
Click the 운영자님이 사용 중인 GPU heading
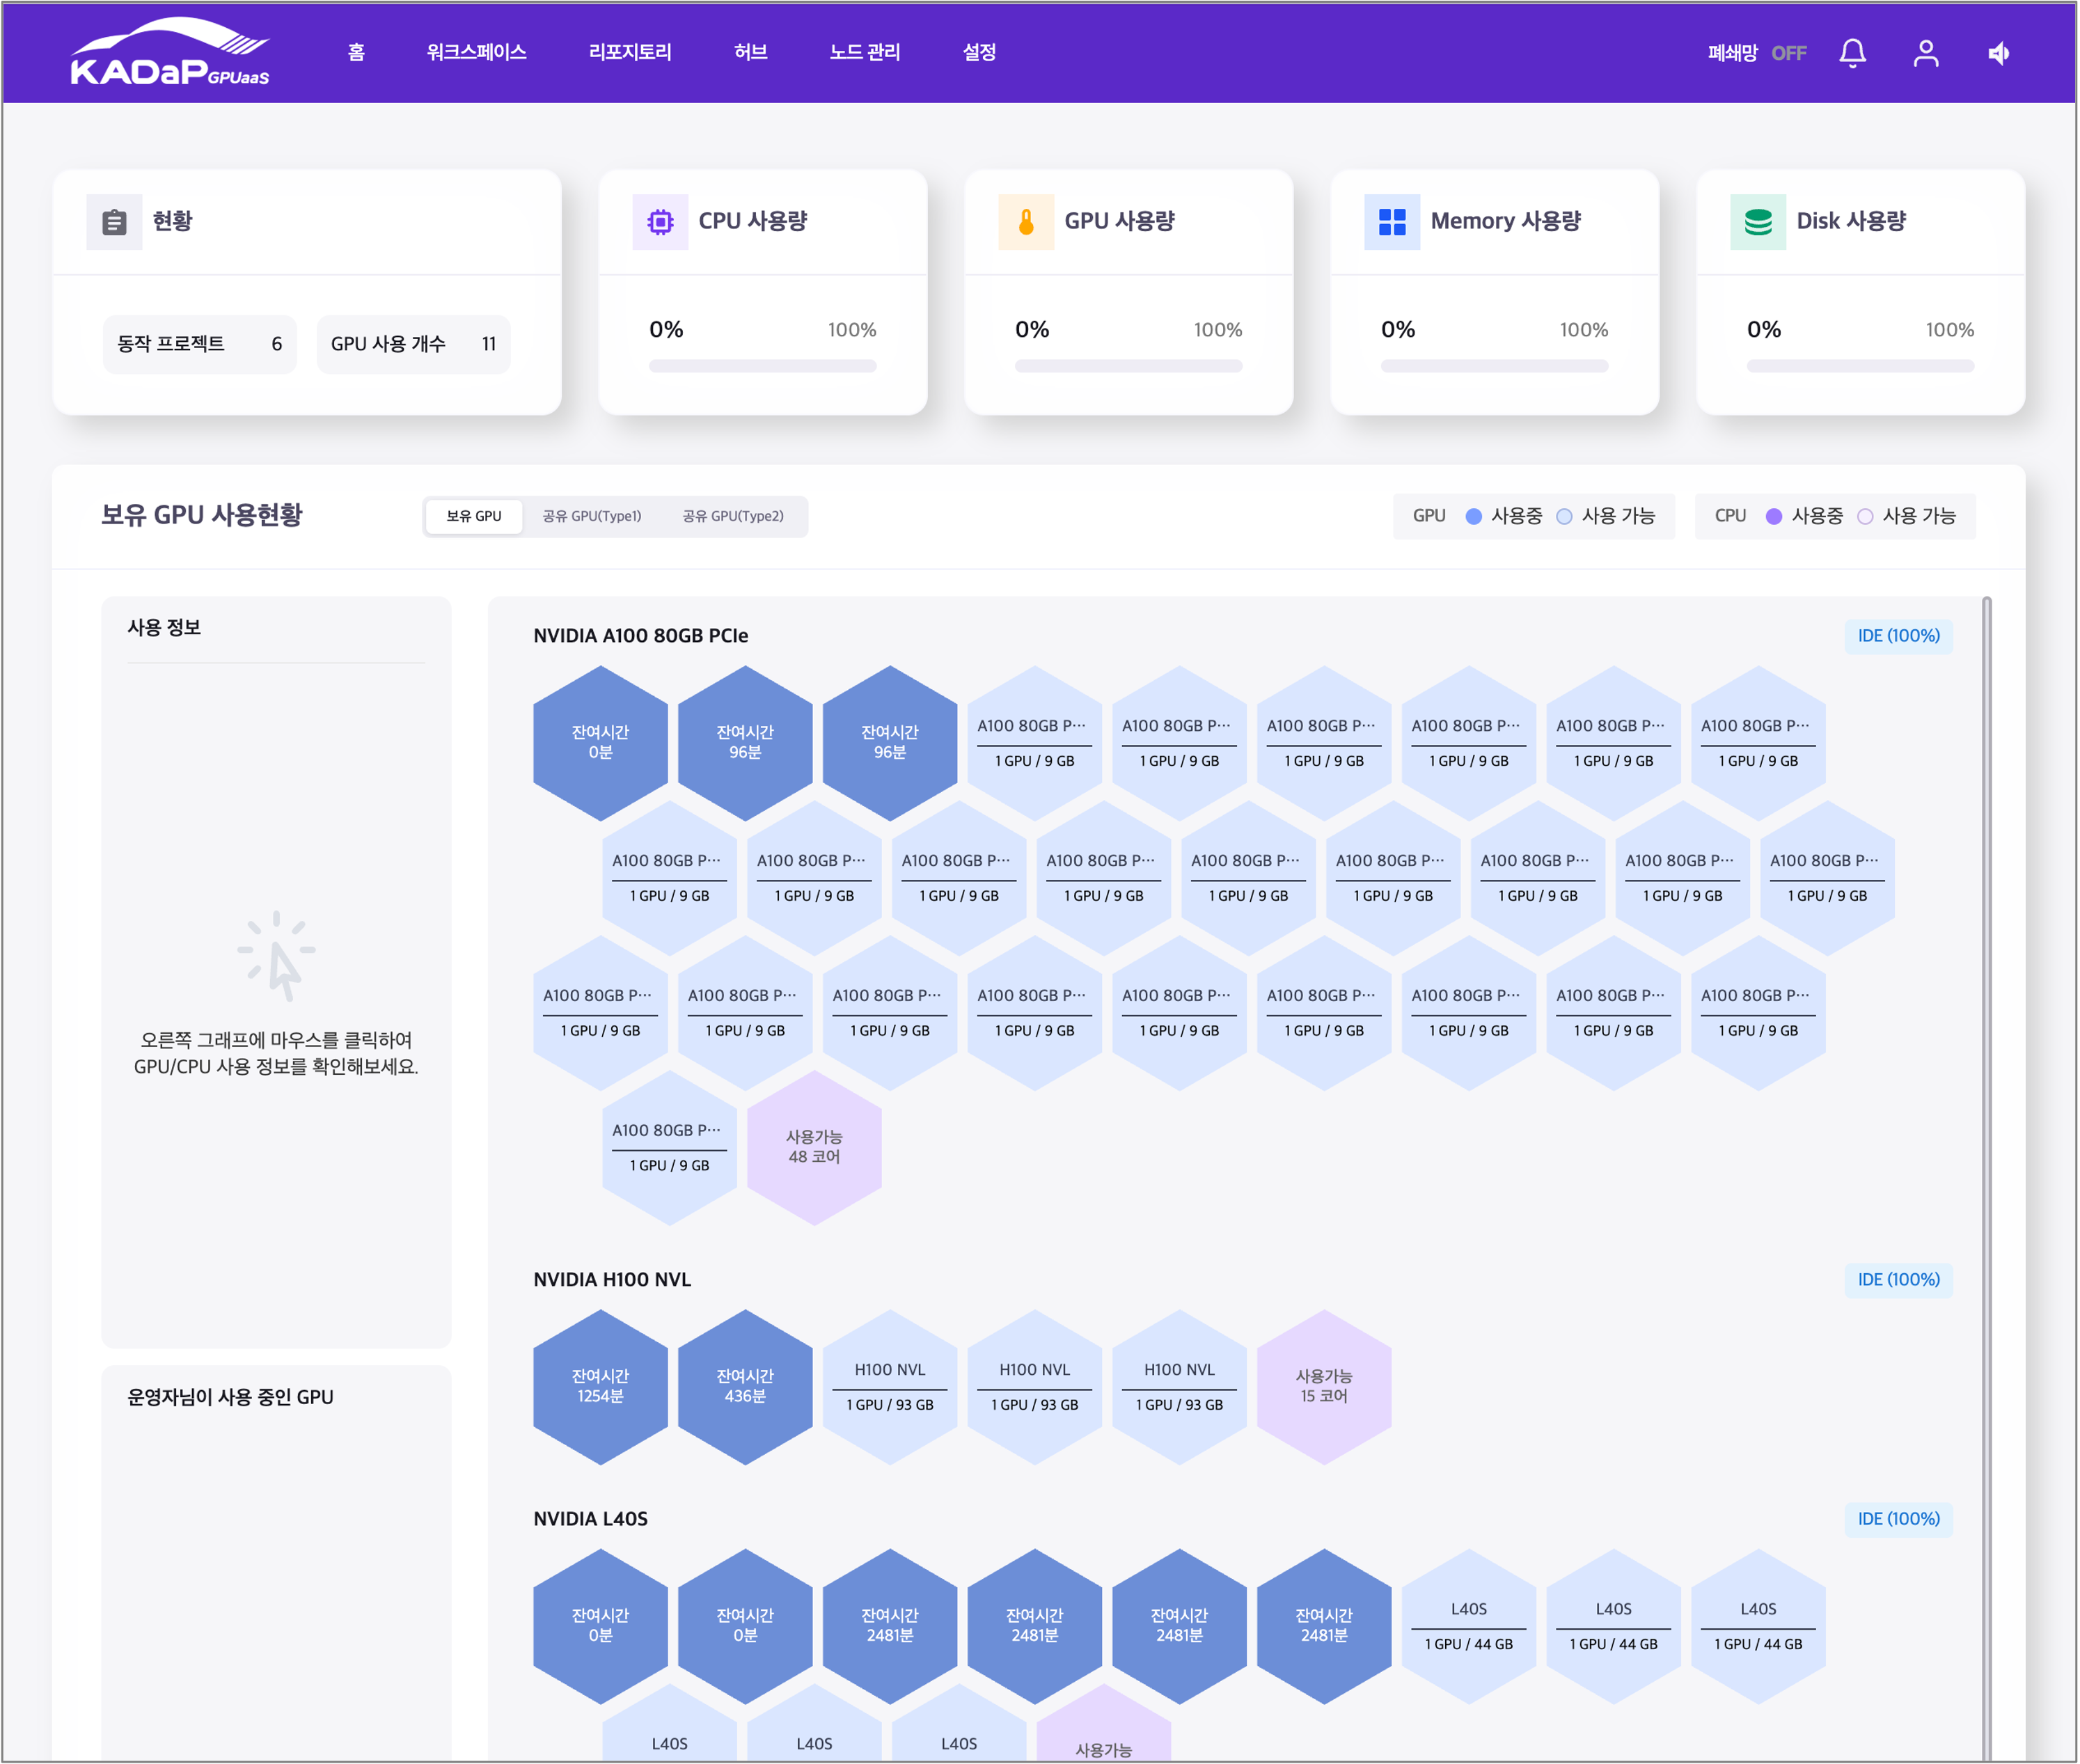(230, 1397)
